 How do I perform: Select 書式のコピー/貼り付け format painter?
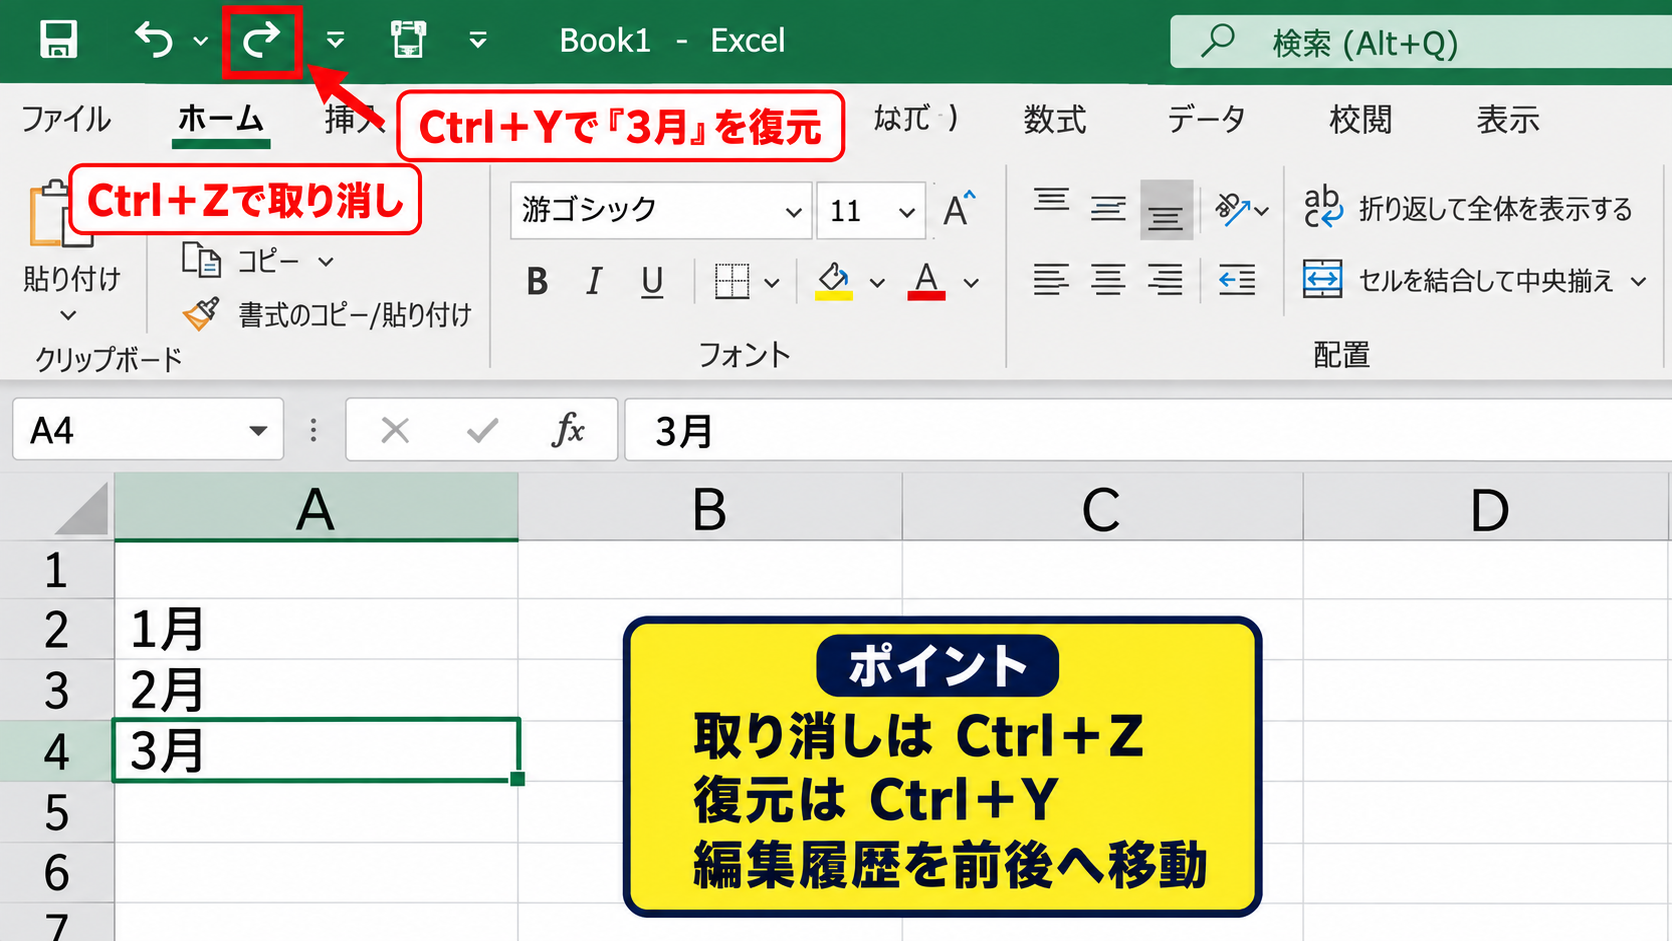pos(327,314)
